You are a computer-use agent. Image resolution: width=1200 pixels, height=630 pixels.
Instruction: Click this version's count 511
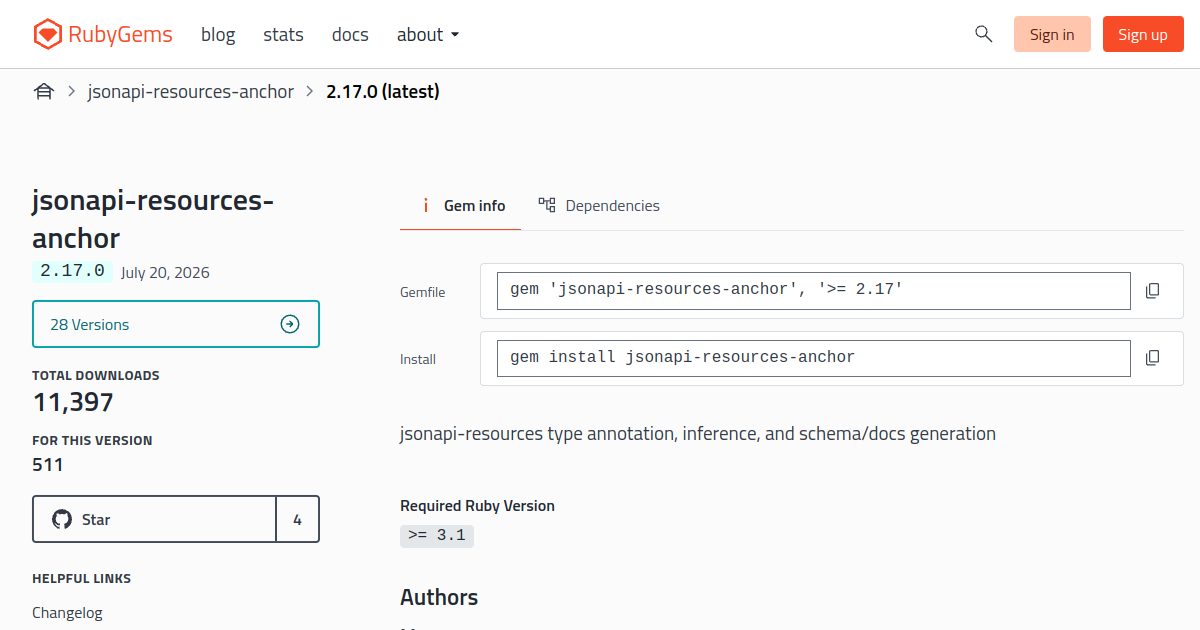click(48, 465)
